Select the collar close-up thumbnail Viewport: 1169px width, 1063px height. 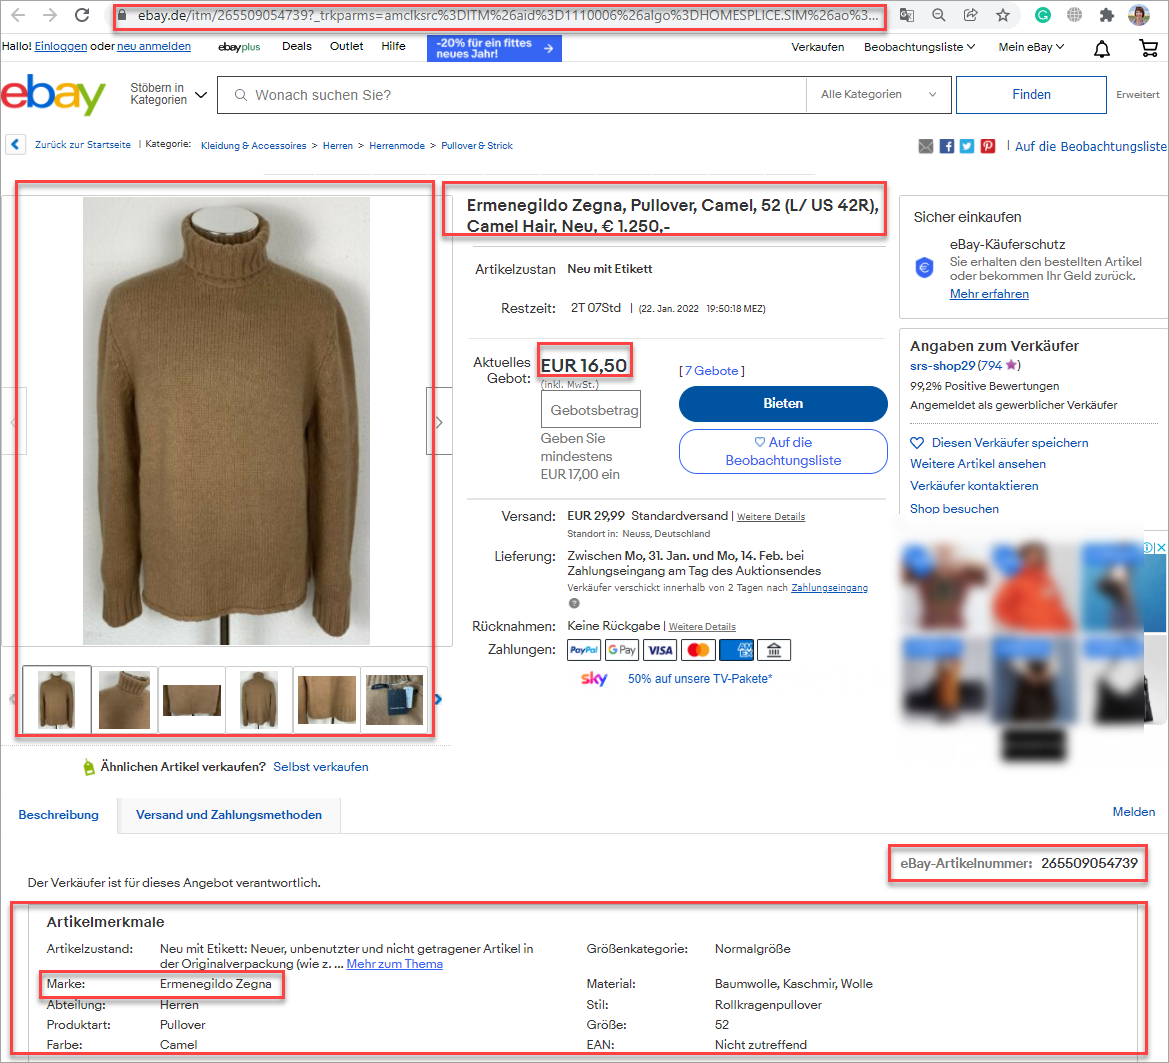pos(124,700)
